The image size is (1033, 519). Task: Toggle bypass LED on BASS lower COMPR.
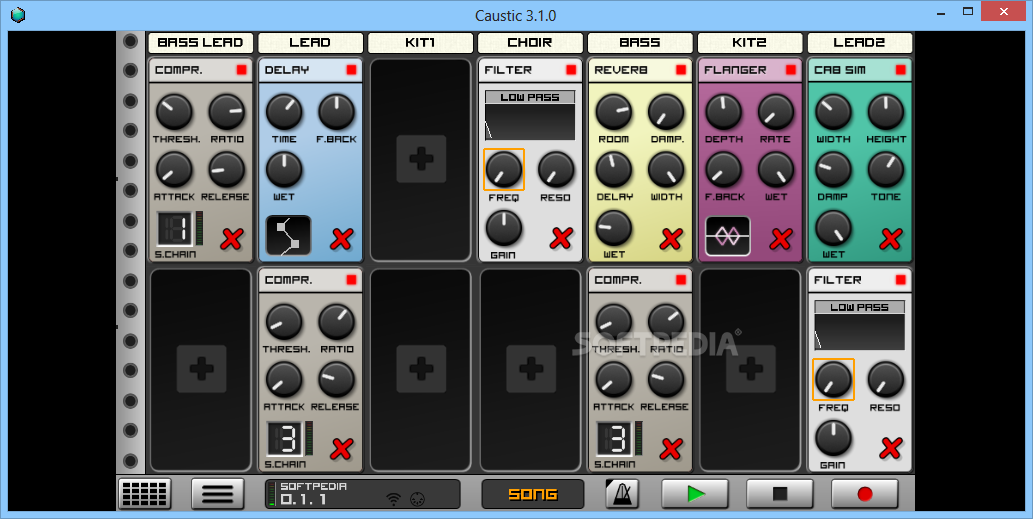click(x=681, y=280)
